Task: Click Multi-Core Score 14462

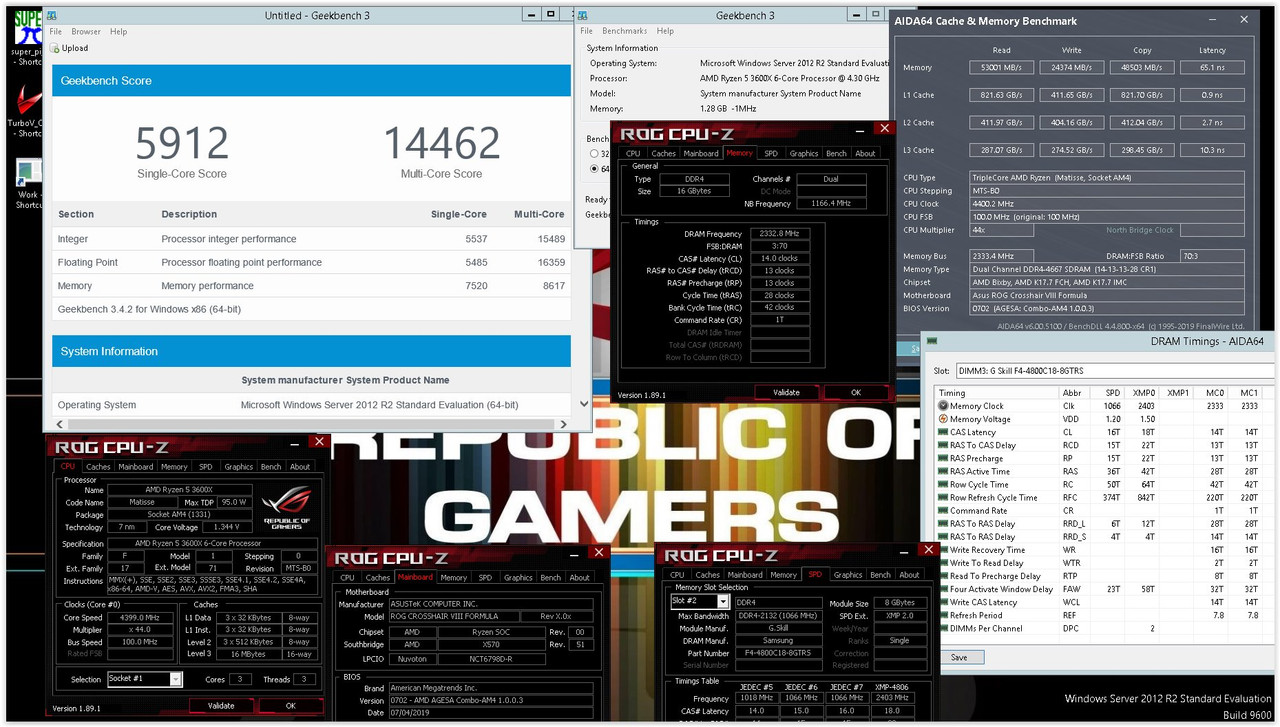Action: point(441,144)
